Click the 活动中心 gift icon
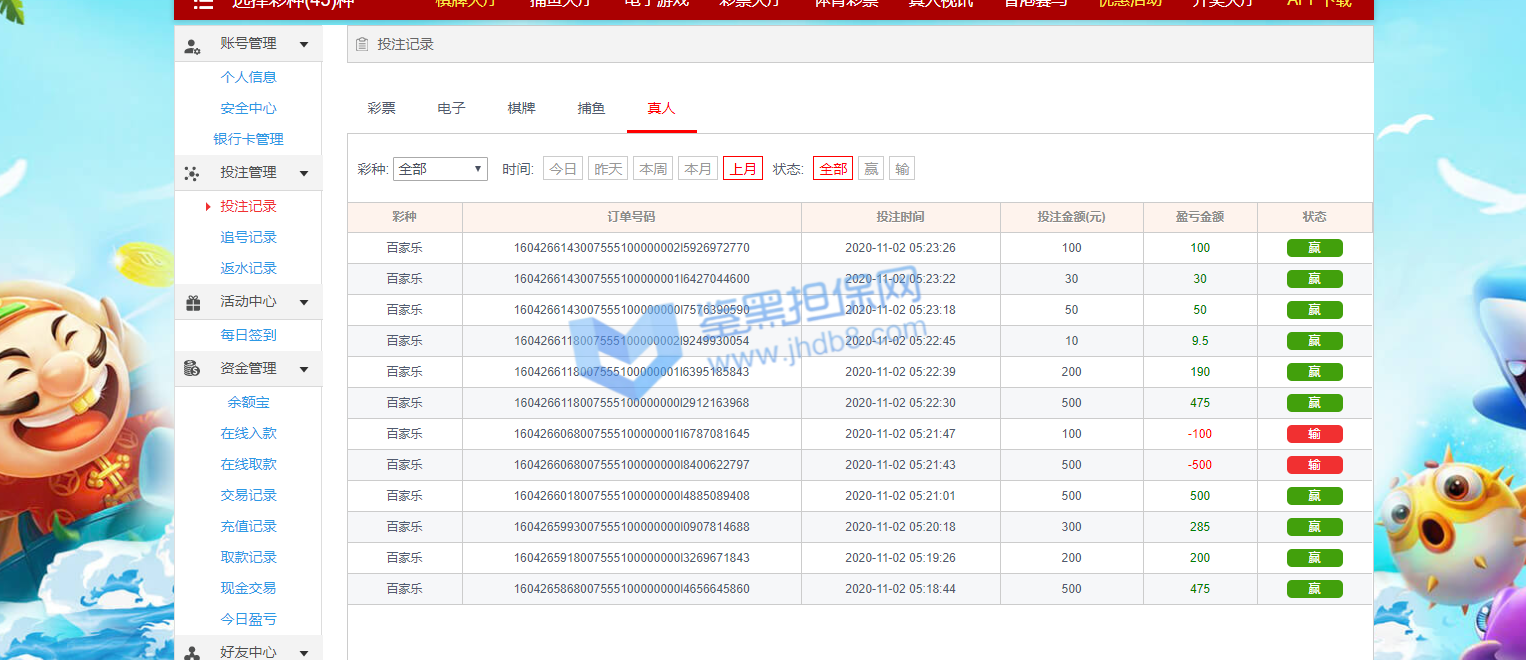Viewport: 1526px width, 660px height. pos(192,302)
